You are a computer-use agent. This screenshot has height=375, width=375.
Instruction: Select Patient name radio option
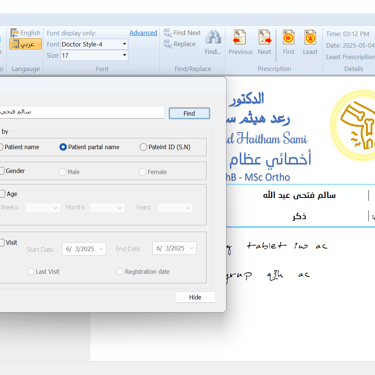(19, 147)
